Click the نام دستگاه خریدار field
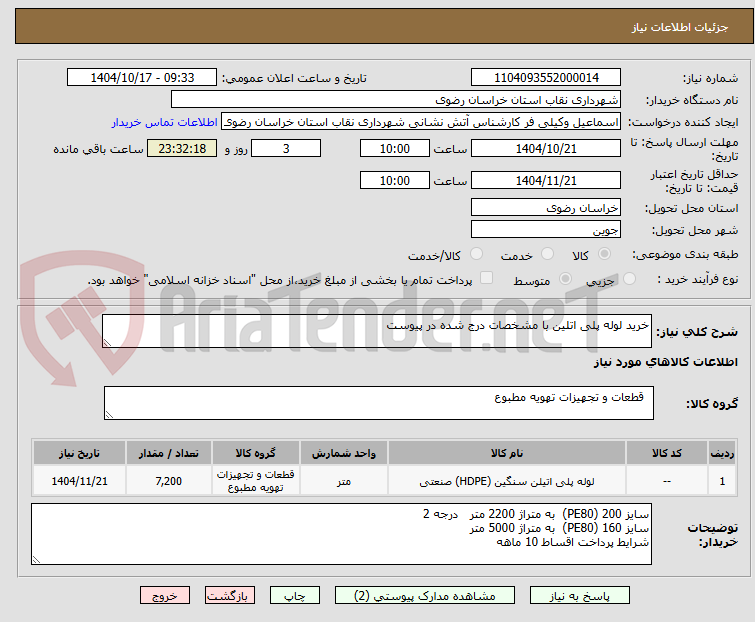The height and width of the screenshot is (622, 755). point(396,100)
